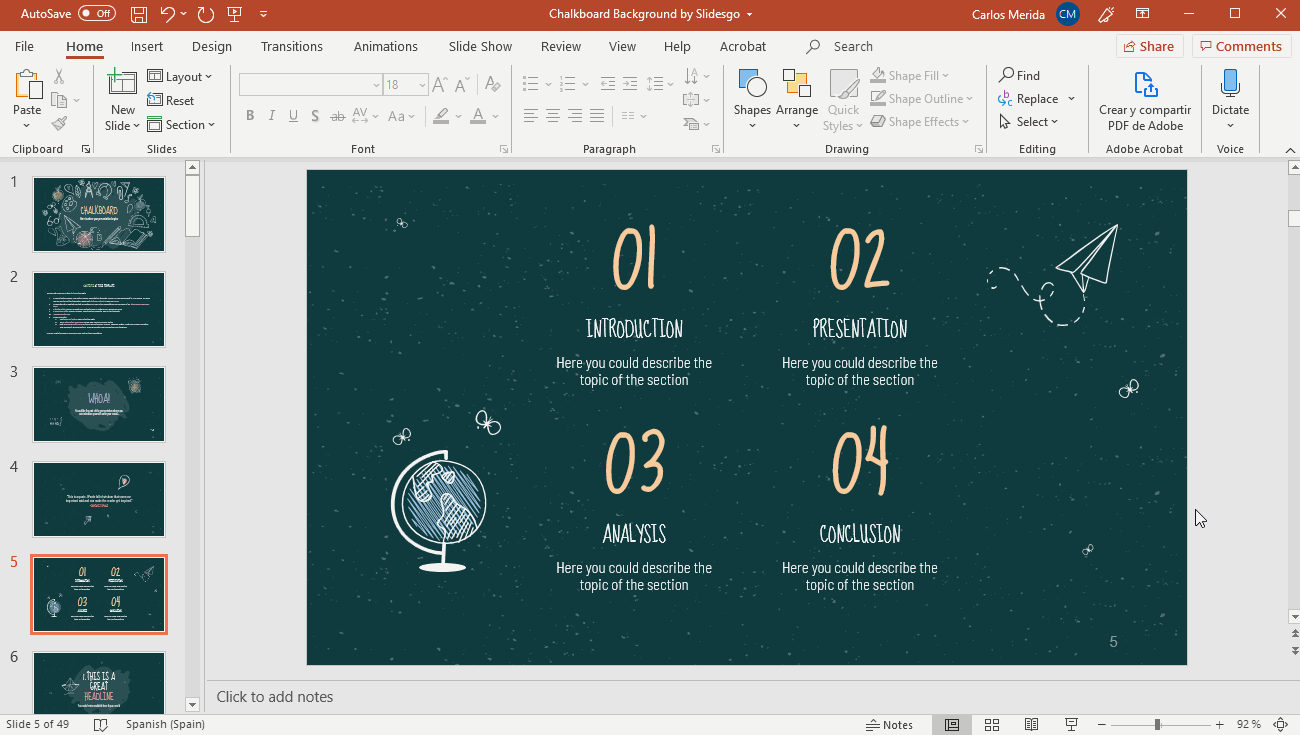The height and width of the screenshot is (735, 1300).
Task: Open the Arrange options
Action: pos(797,100)
